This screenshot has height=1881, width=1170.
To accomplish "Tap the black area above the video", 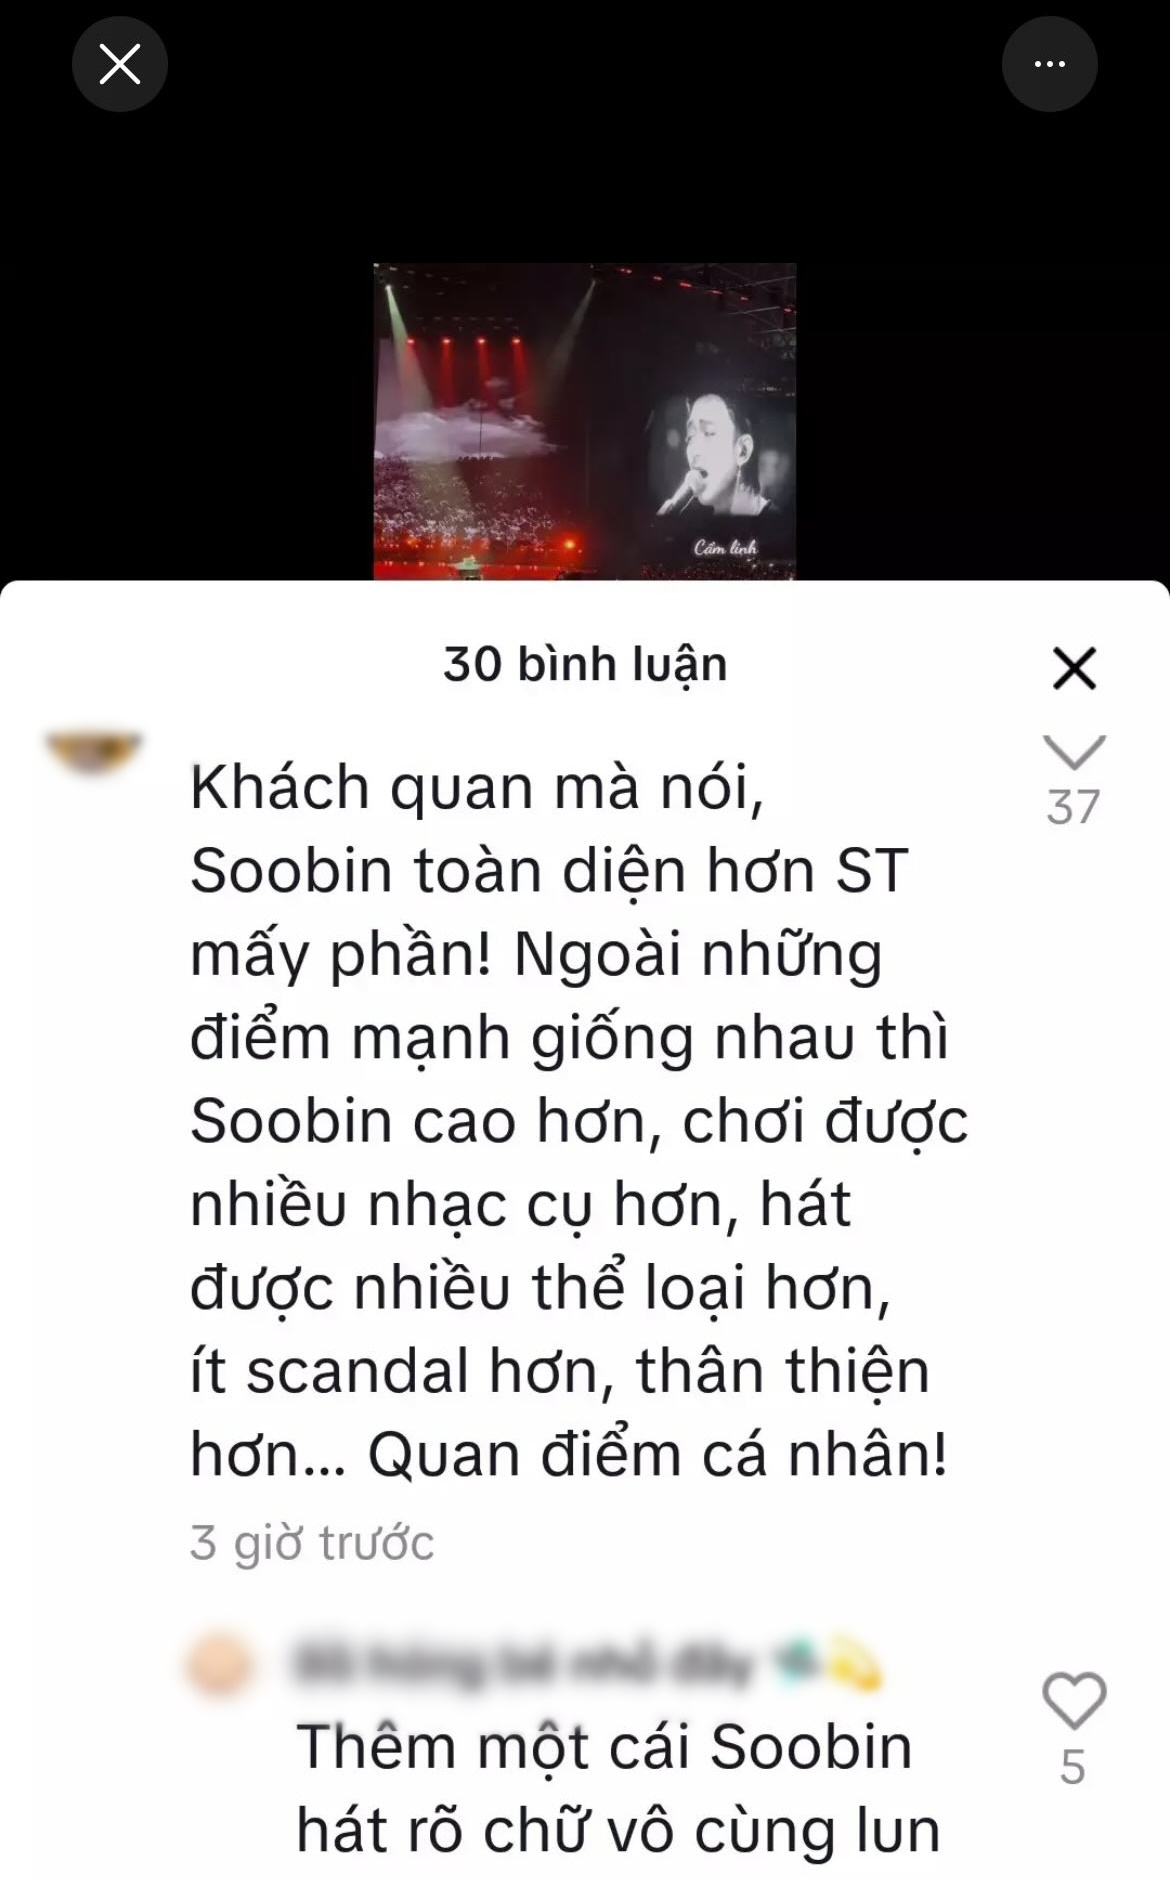I will [585, 180].
